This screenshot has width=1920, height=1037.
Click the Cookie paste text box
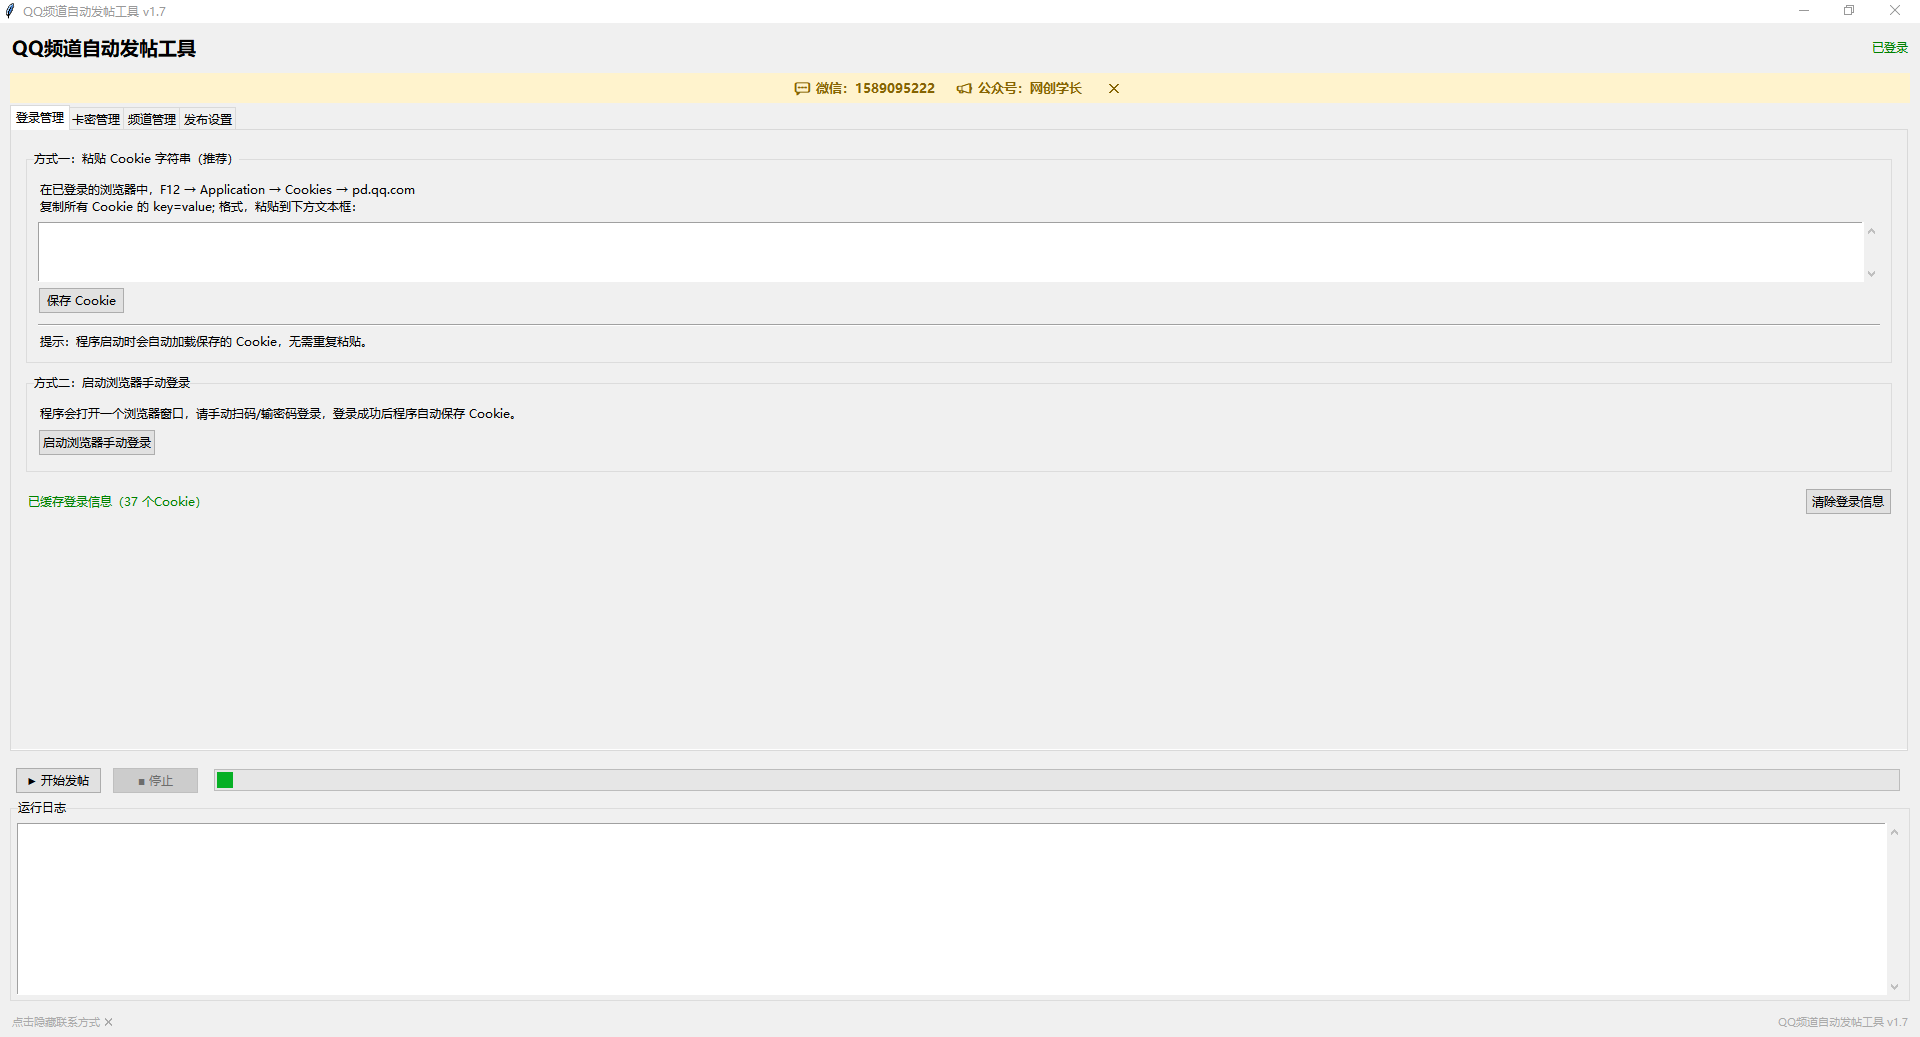[x=950, y=252]
